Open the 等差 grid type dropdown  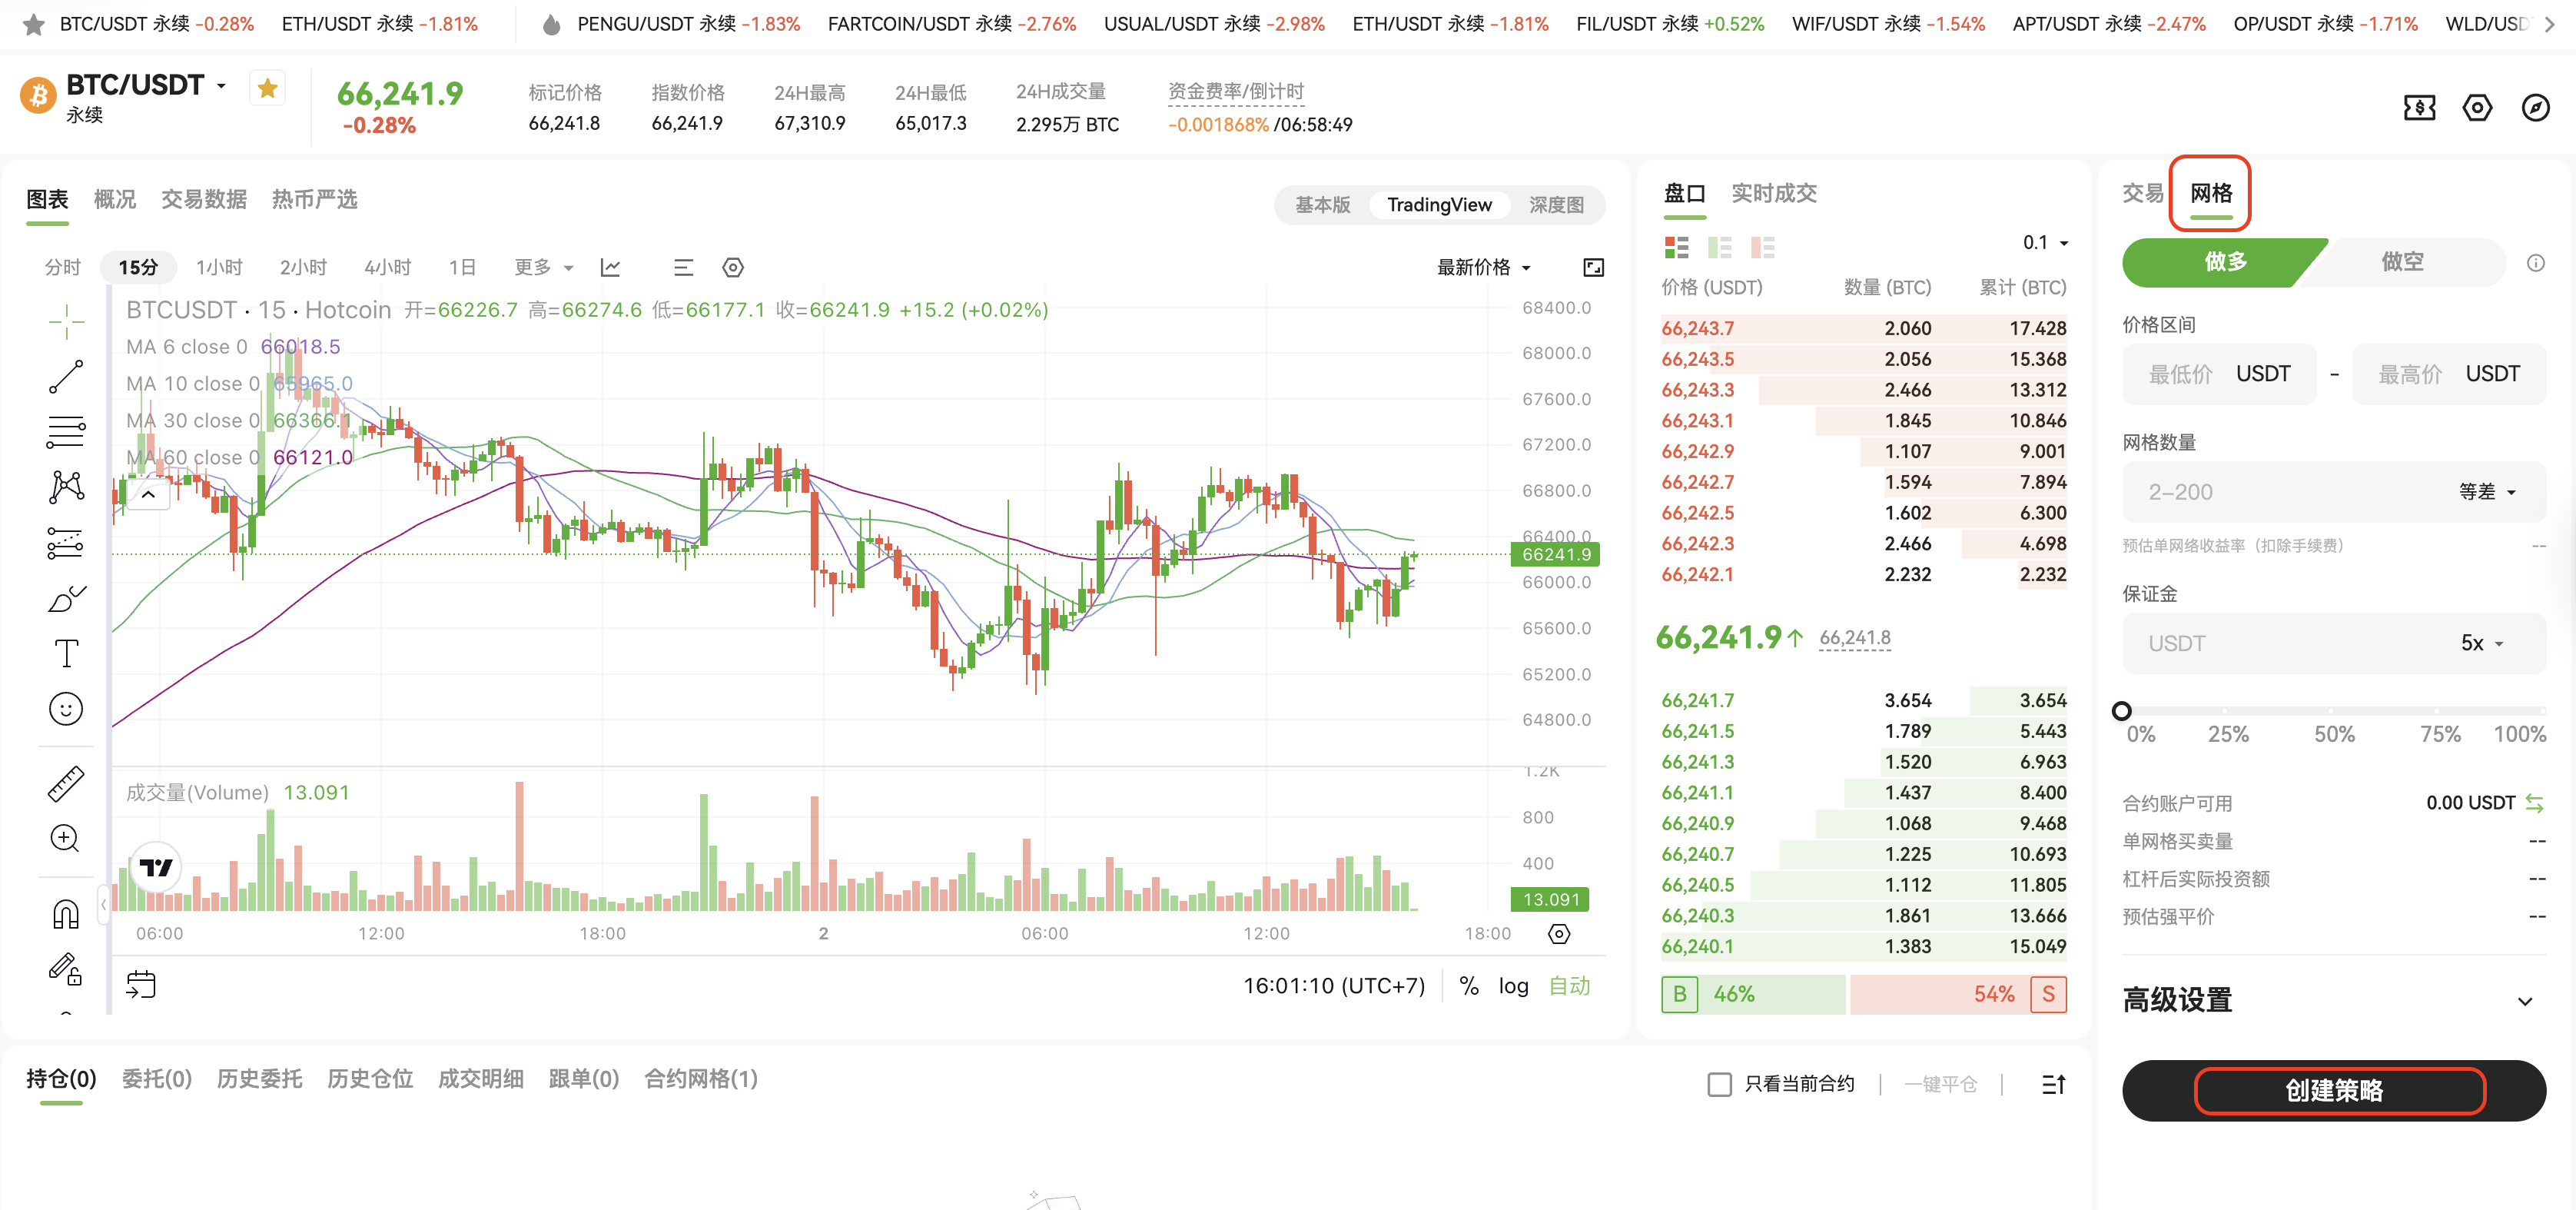click(x=2486, y=492)
